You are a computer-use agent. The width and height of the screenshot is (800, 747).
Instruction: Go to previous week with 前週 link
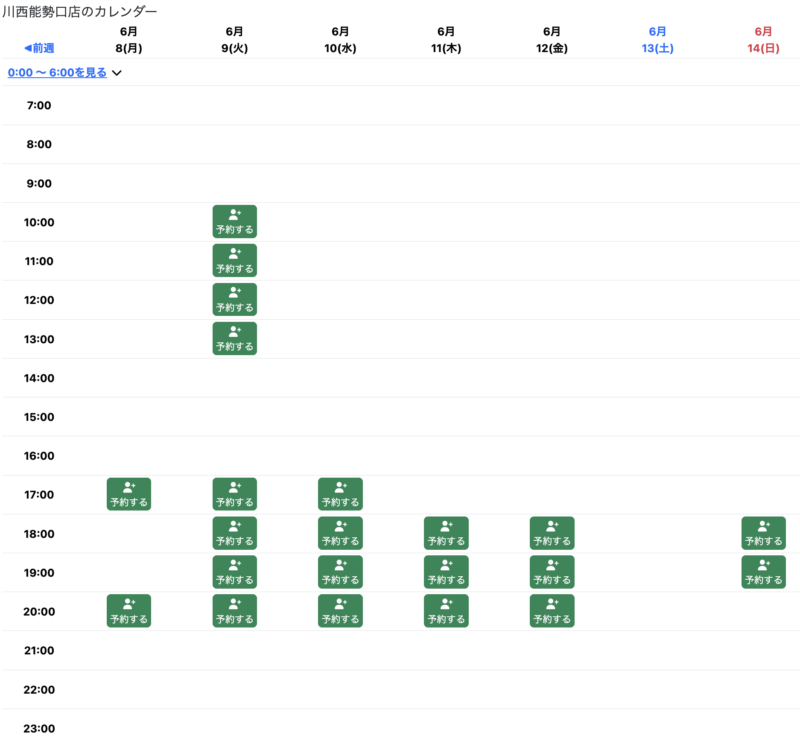(x=39, y=48)
